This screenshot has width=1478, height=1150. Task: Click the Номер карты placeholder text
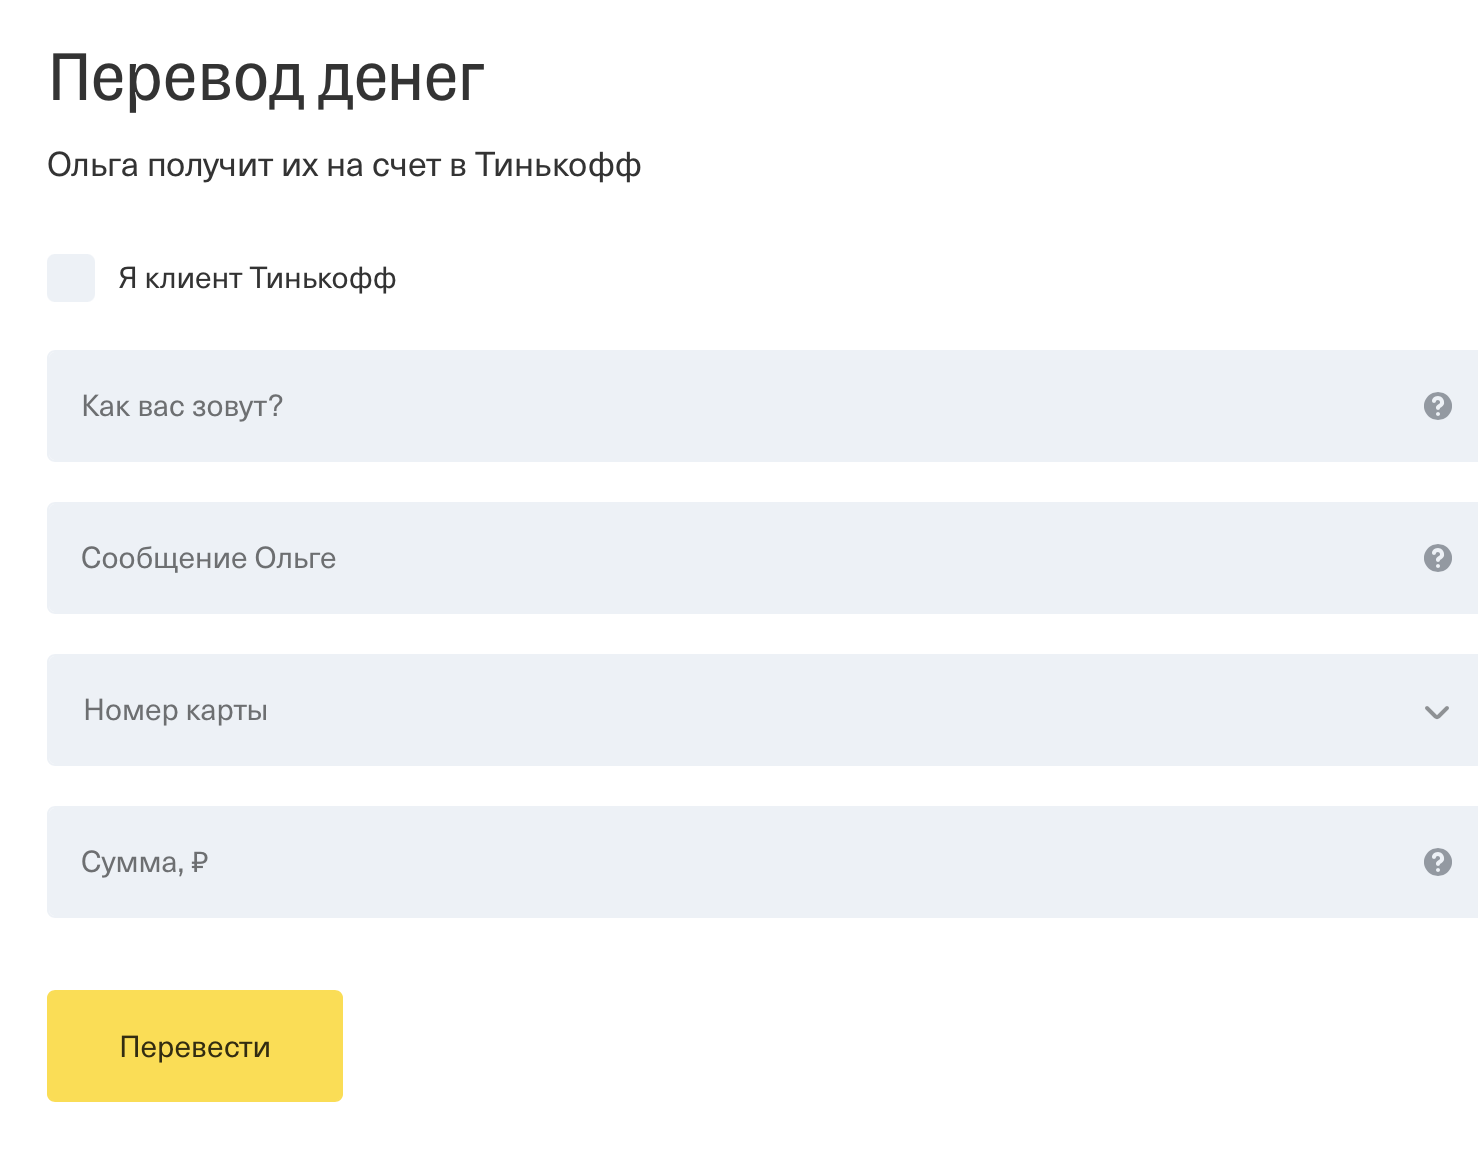[x=176, y=710]
